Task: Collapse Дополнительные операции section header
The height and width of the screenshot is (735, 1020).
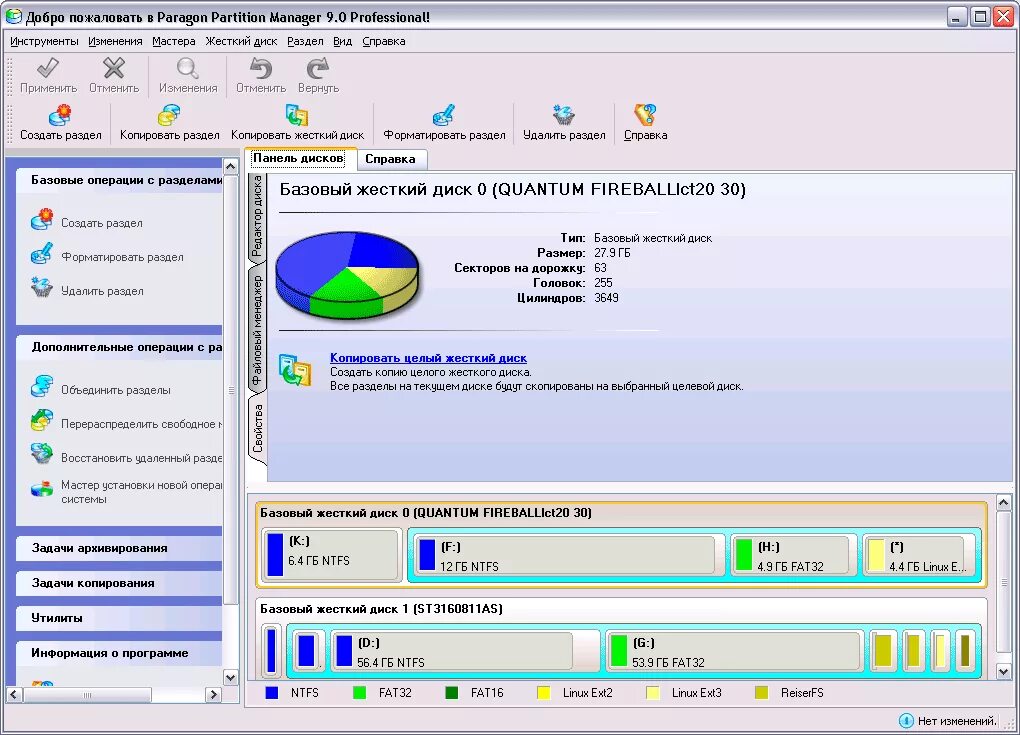Action: tap(120, 347)
